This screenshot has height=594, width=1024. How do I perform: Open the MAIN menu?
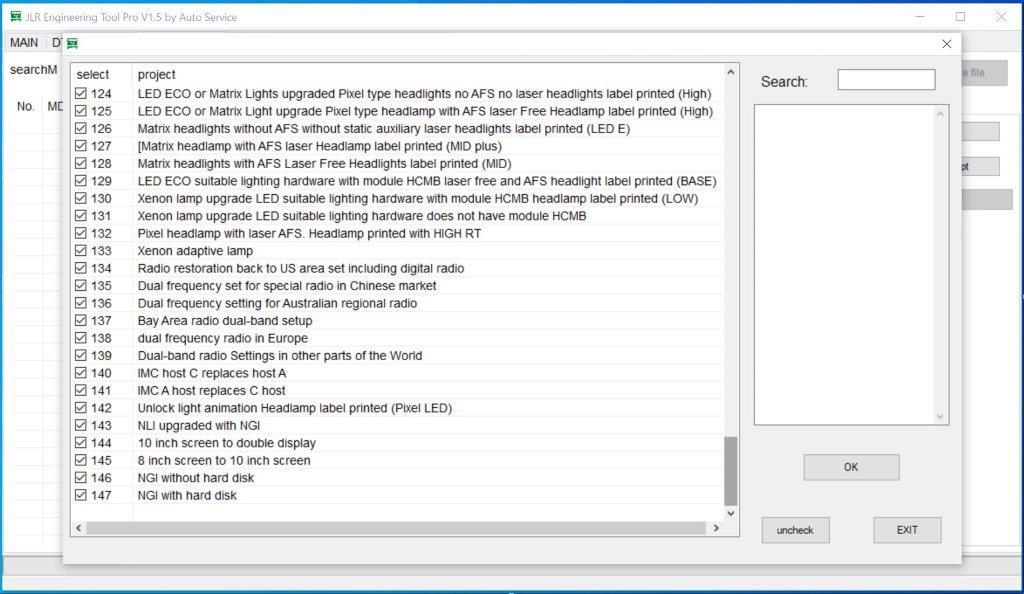(x=24, y=43)
